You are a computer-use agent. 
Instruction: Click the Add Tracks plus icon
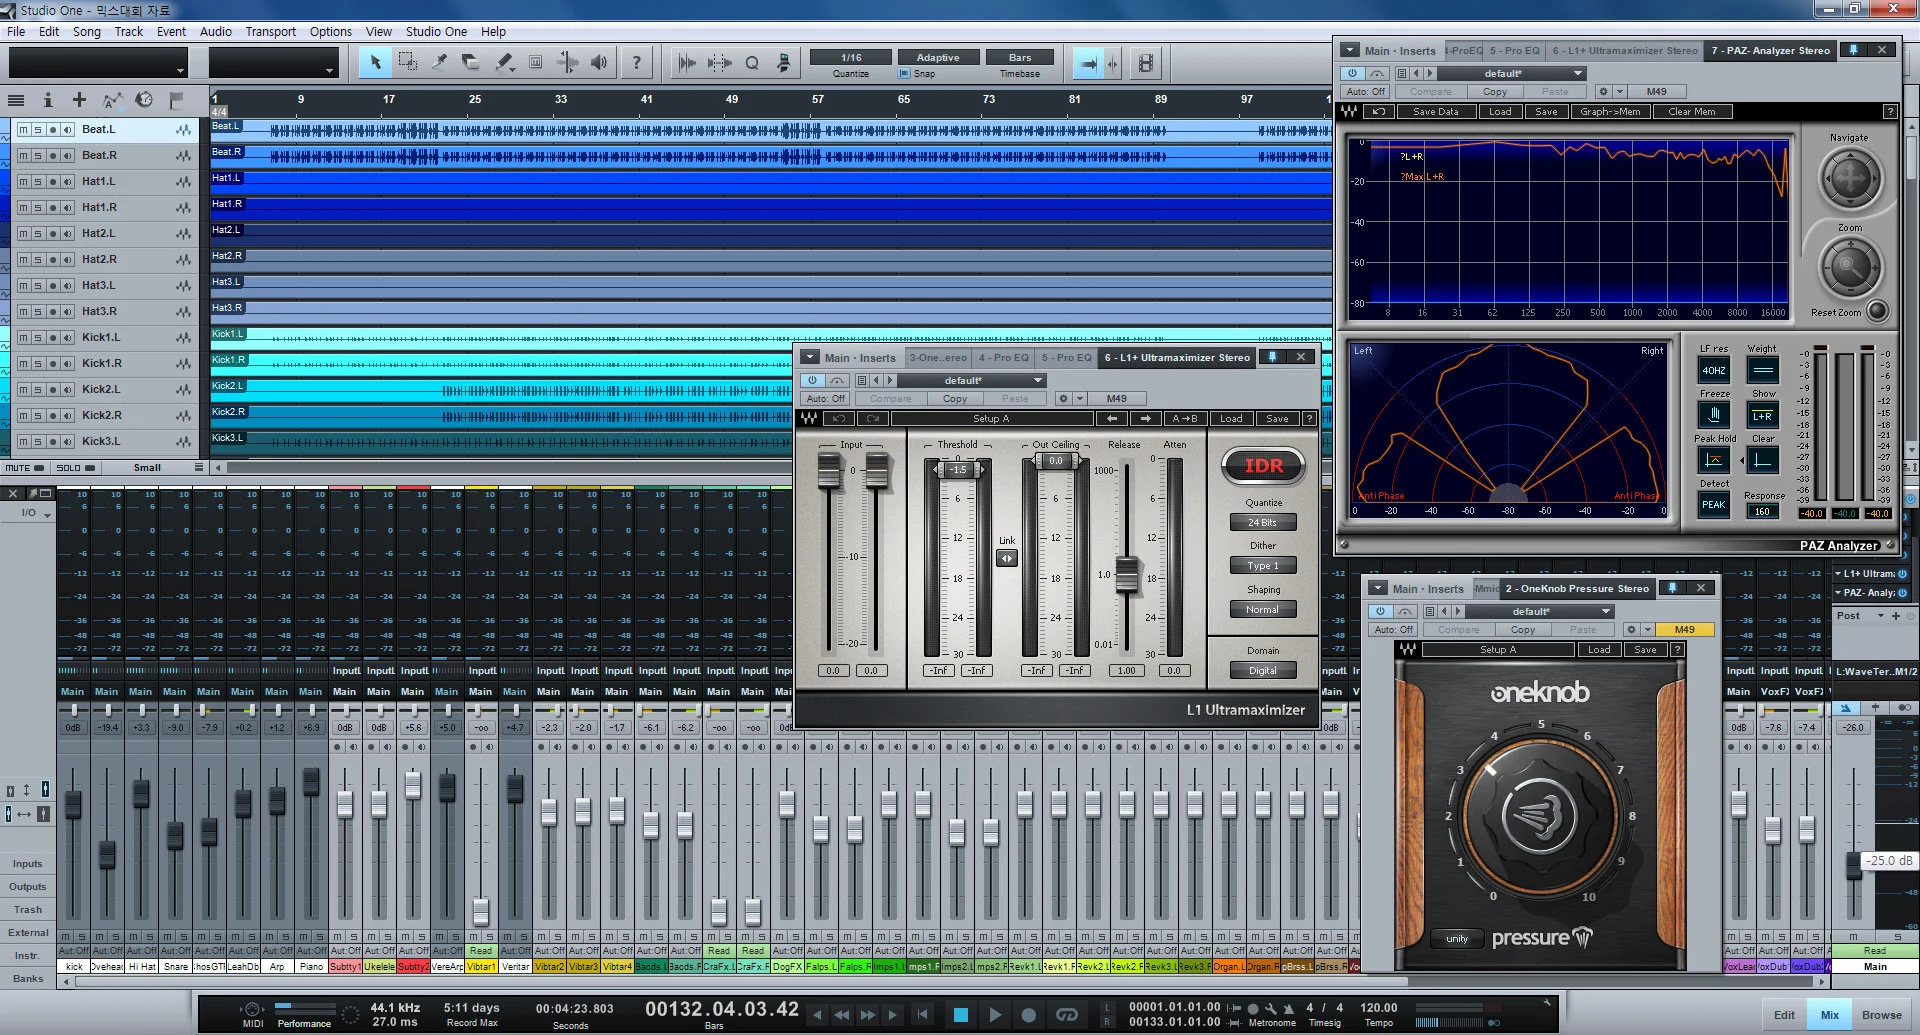tap(79, 100)
